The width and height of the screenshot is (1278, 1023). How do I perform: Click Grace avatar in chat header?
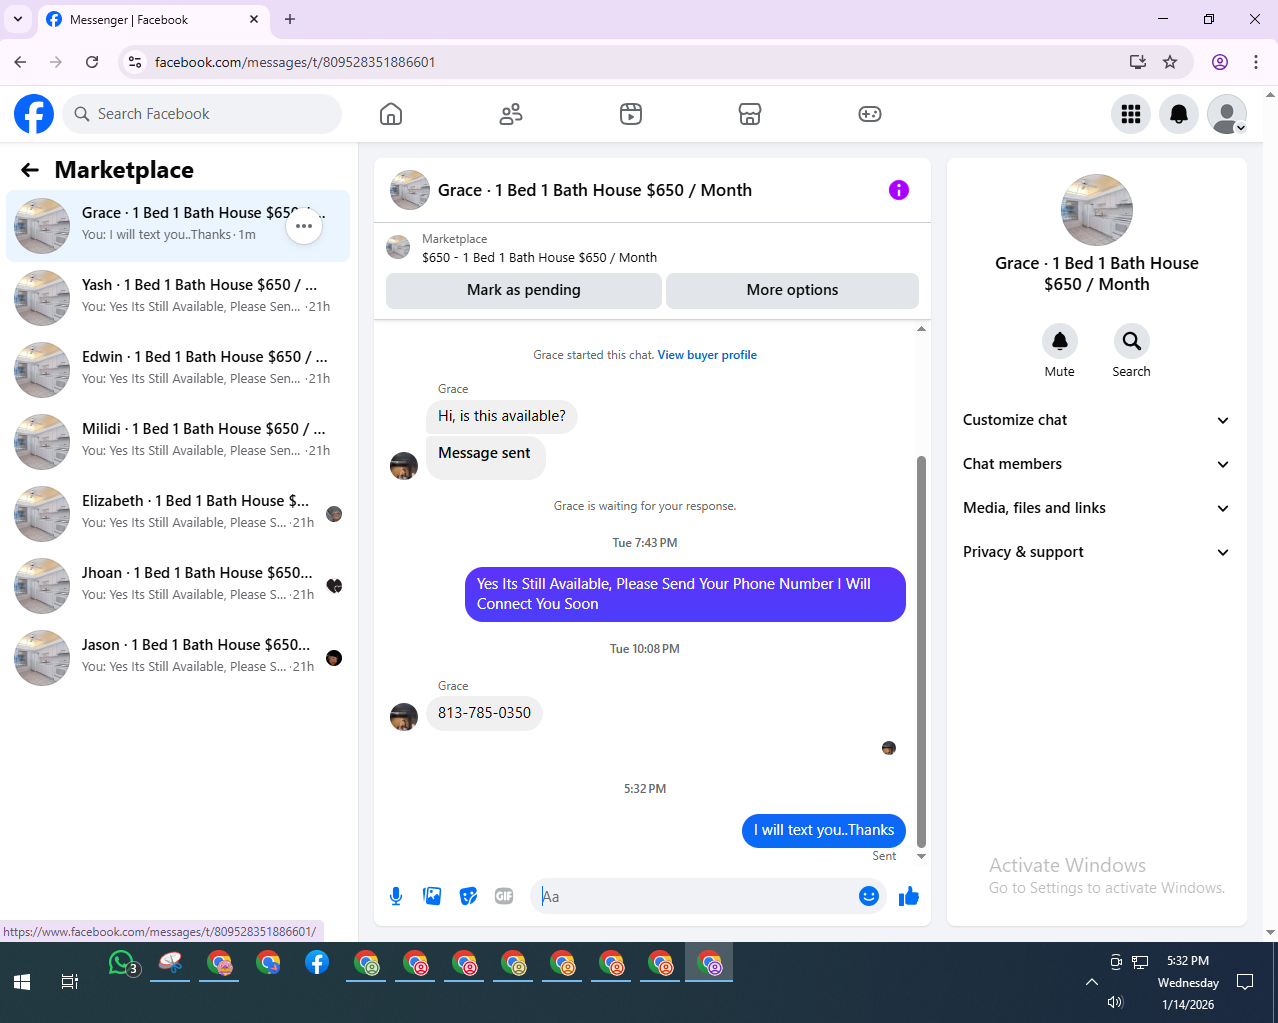tap(410, 190)
